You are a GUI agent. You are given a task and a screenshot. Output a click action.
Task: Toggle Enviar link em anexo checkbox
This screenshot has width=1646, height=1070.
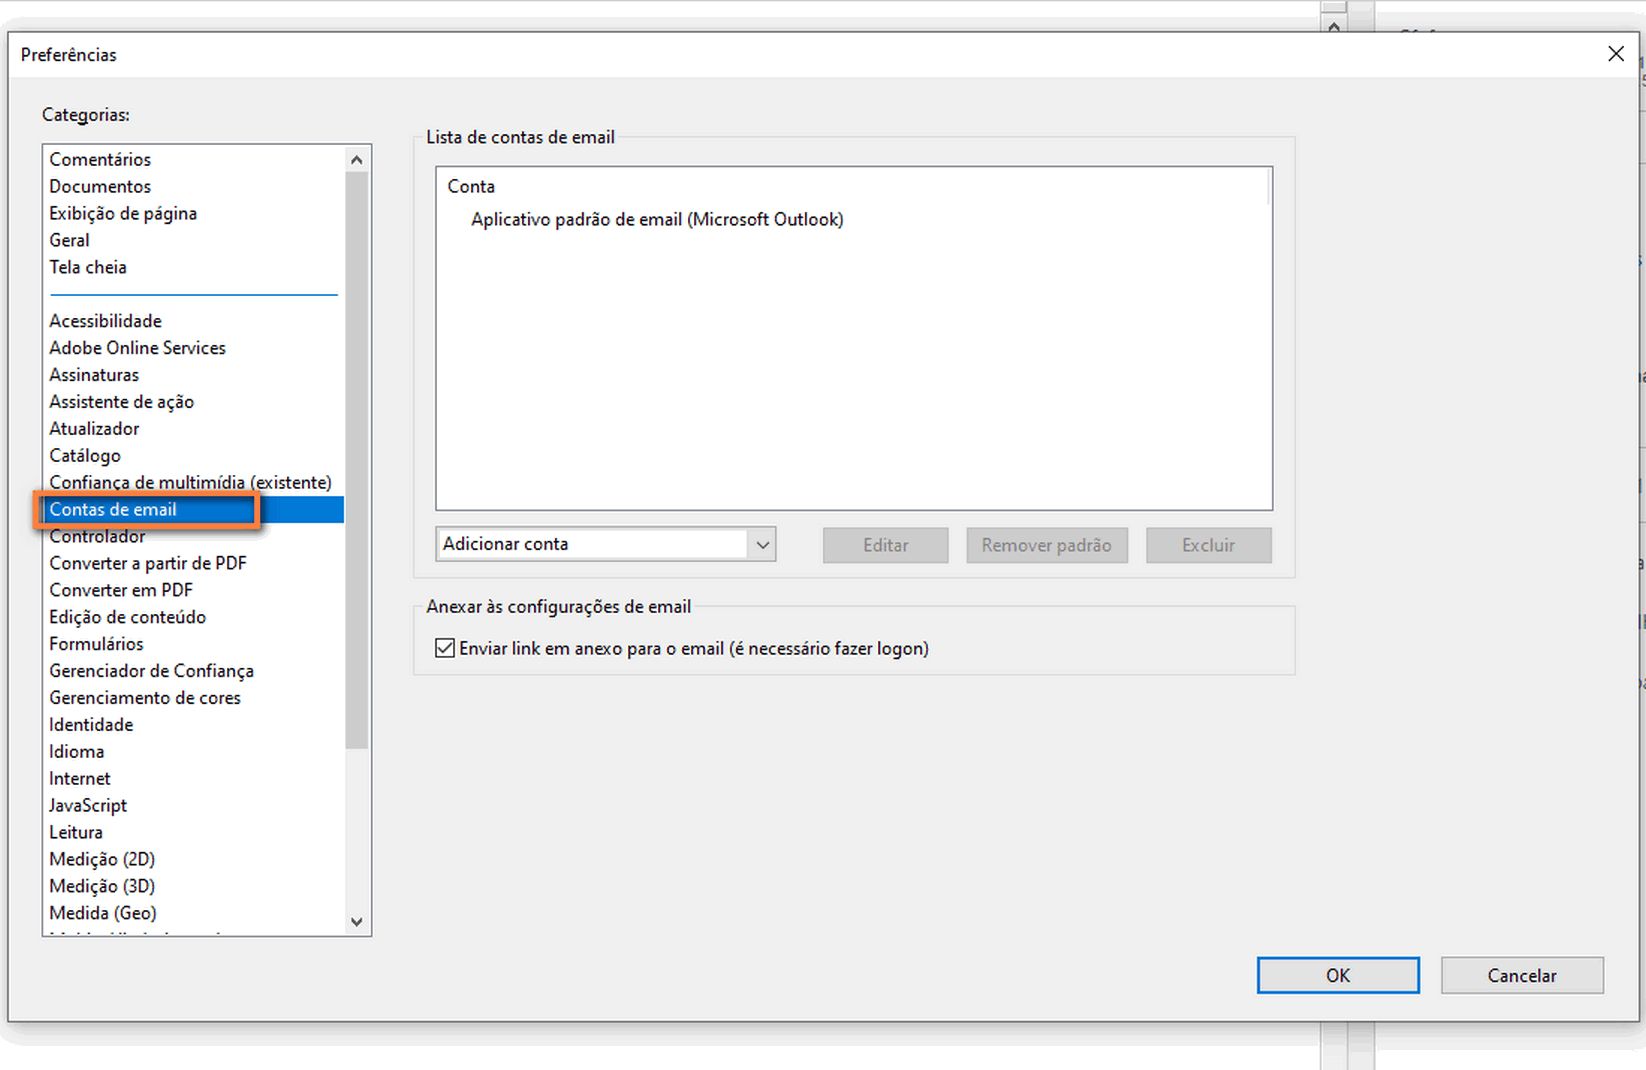click(445, 649)
